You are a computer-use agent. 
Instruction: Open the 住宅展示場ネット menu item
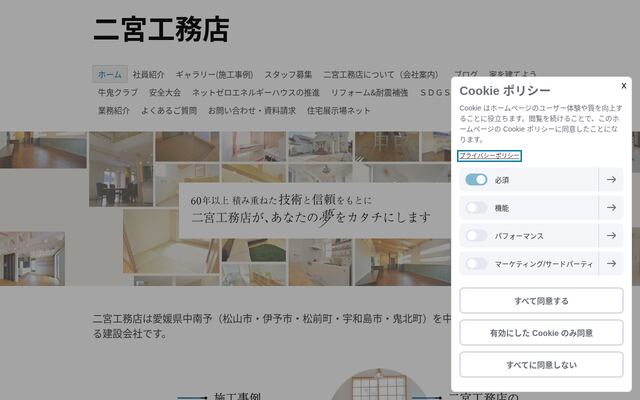click(339, 111)
